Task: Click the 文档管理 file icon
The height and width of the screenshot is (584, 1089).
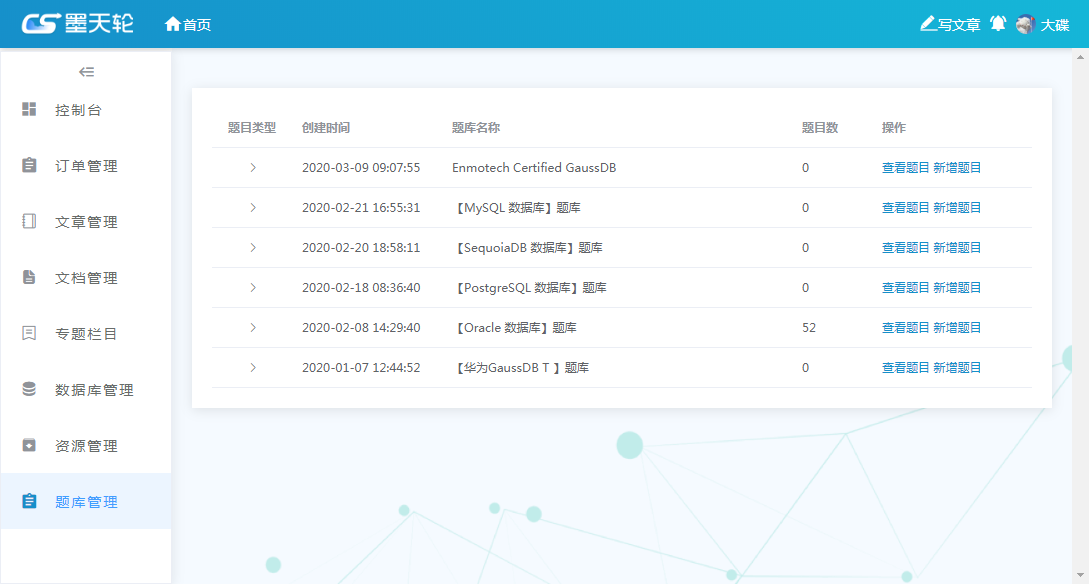Action: pyautogui.click(x=29, y=277)
